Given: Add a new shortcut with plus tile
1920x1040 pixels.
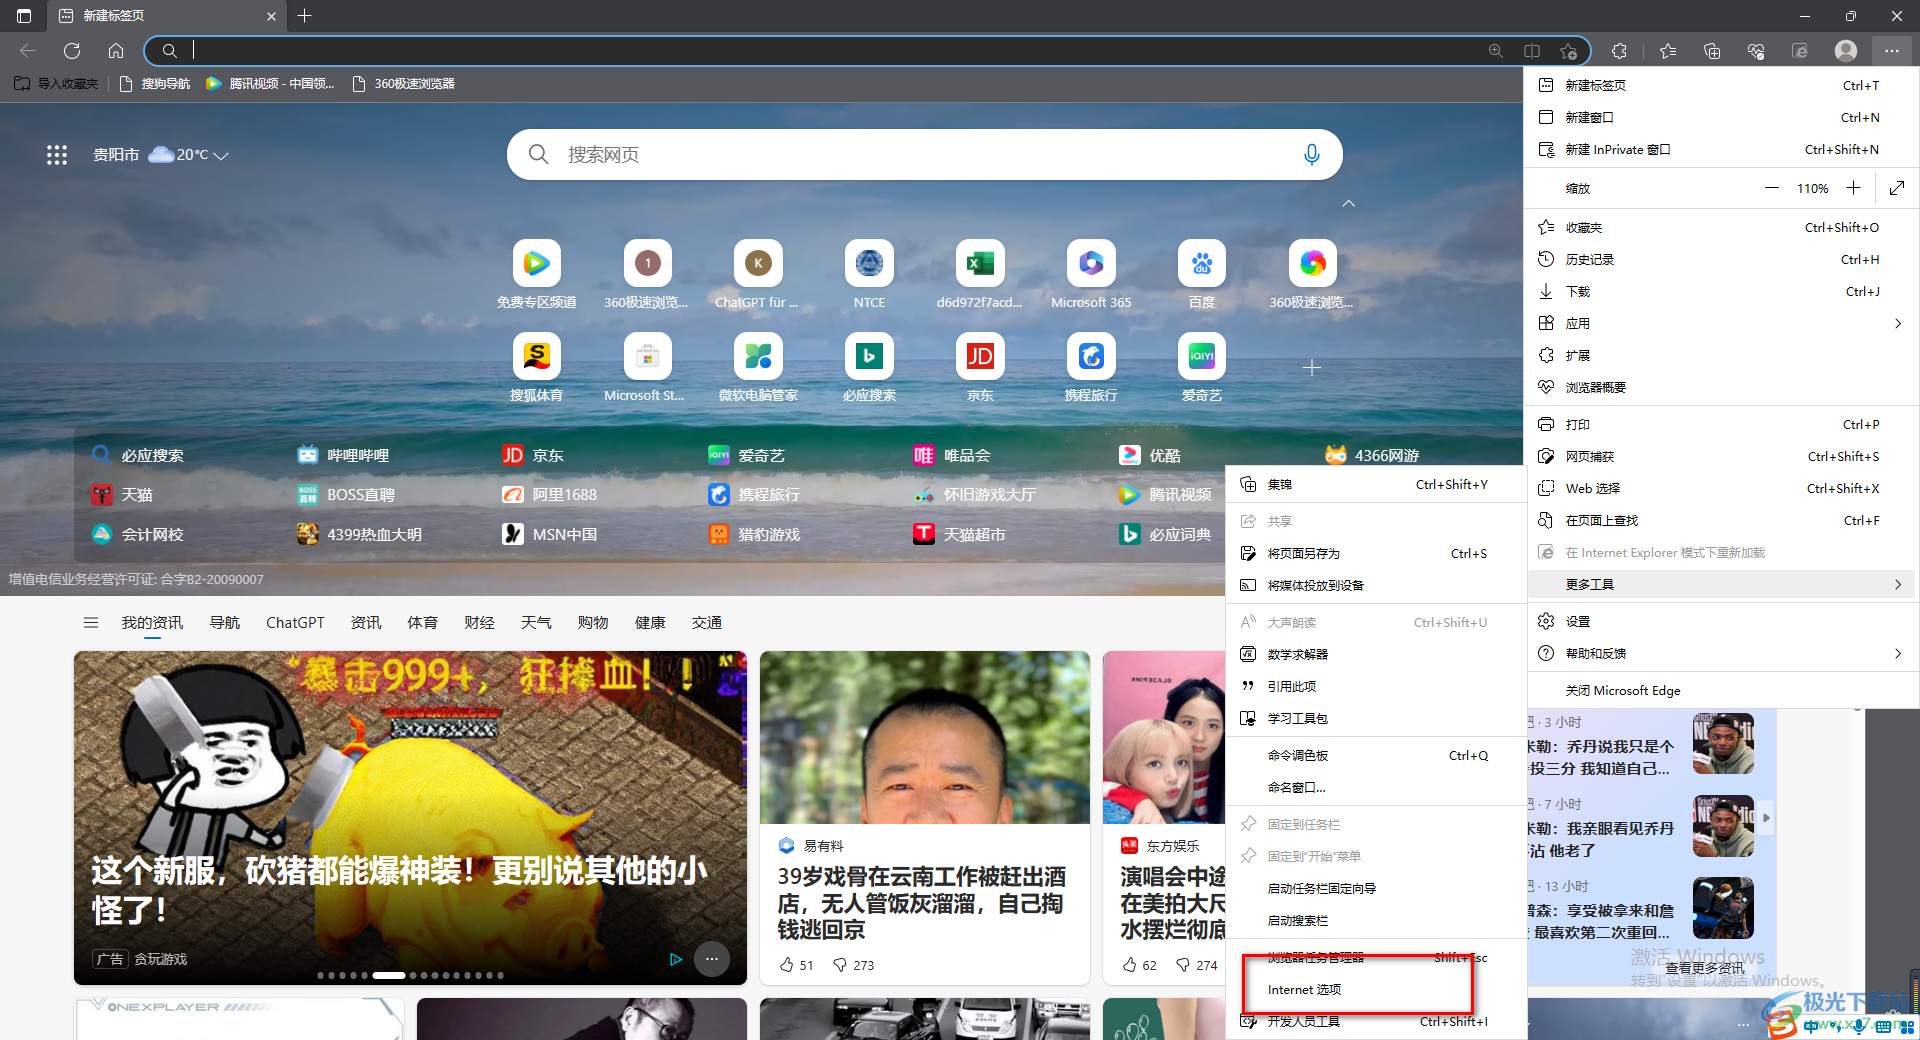Looking at the screenshot, I should 1312,368.
